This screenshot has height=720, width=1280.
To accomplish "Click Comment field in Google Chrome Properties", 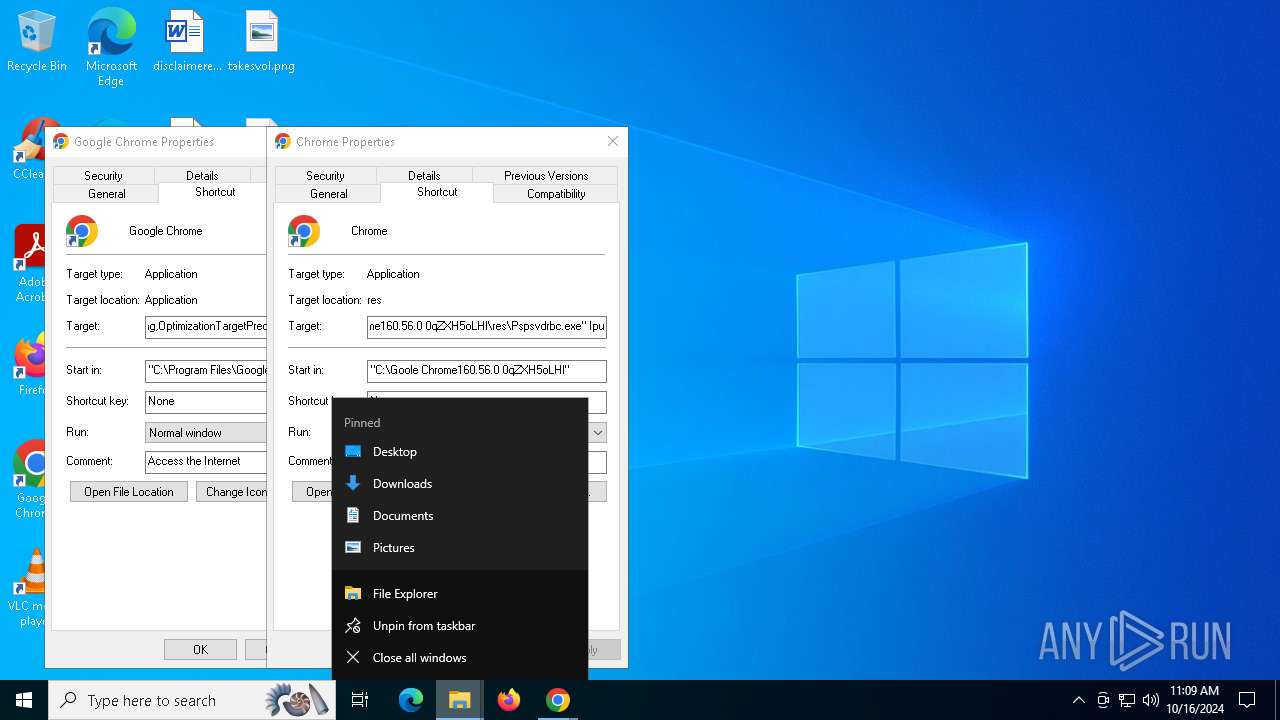I will (206, 461).
